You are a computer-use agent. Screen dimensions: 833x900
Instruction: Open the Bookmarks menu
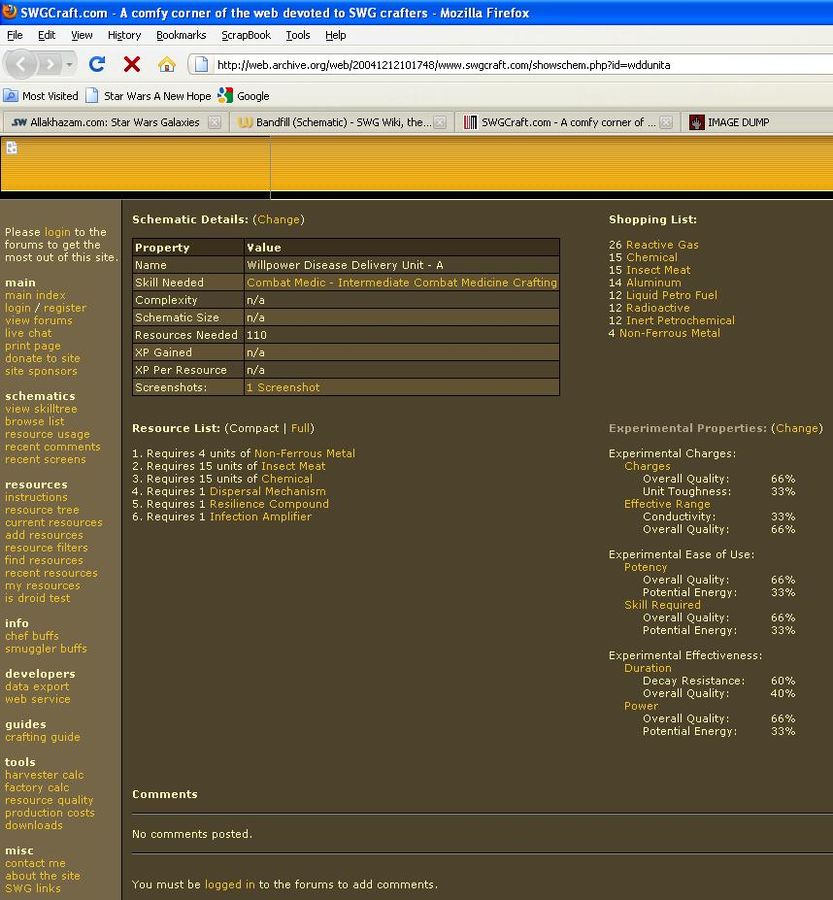[180, 35]
